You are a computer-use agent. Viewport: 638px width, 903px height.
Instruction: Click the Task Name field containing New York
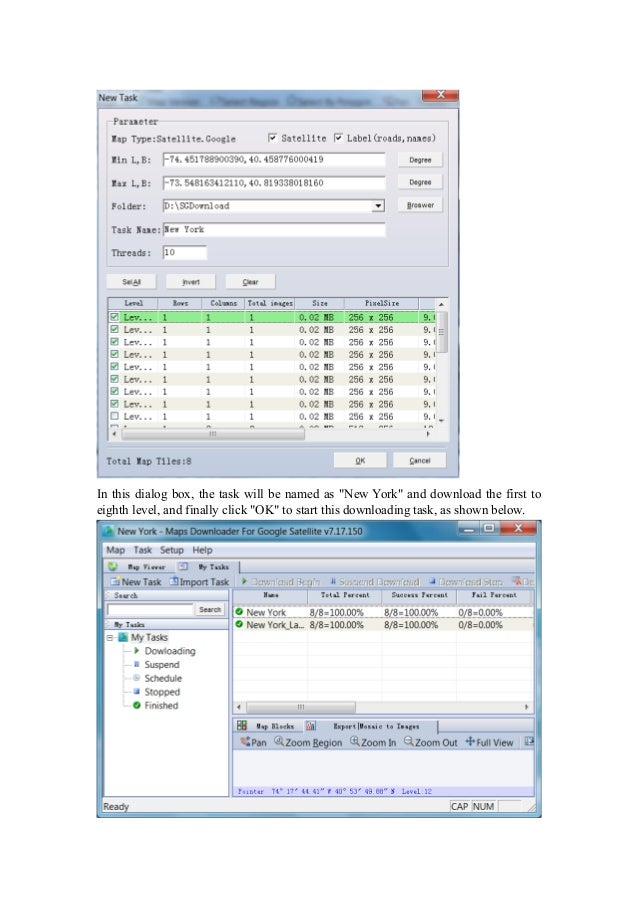coord(274,229)
